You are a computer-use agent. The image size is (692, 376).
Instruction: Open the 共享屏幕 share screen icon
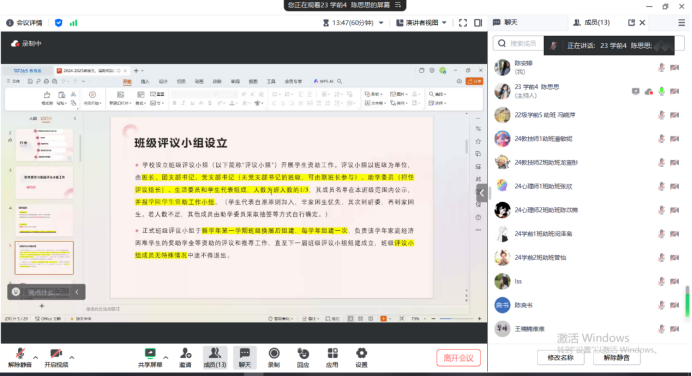click(150, 357)
